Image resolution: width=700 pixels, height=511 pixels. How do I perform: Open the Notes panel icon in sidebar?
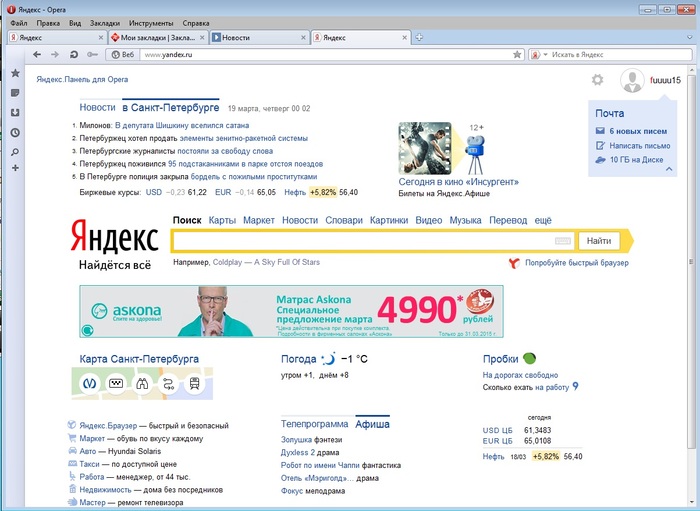(15, 93)
